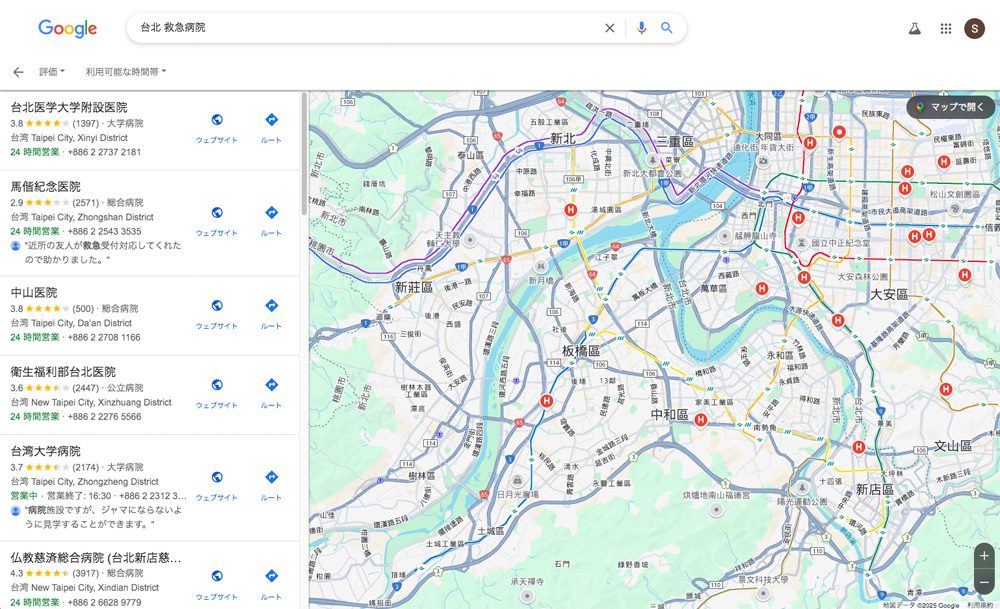Open the 馬偕紀念医院 listing title
Screen dimensions: 1000x609
coord(45,186)
